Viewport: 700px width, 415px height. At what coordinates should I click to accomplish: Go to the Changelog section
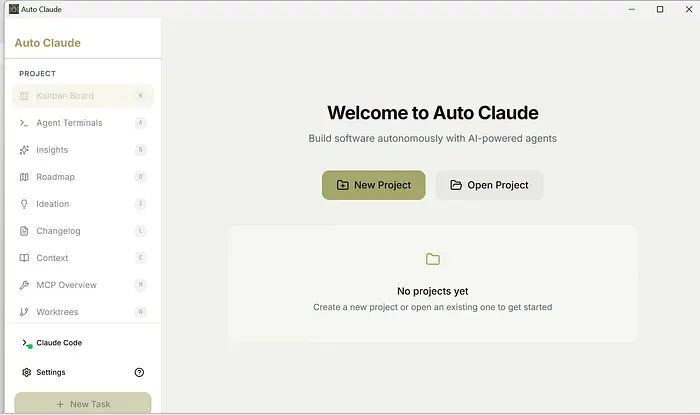[58, 231]
